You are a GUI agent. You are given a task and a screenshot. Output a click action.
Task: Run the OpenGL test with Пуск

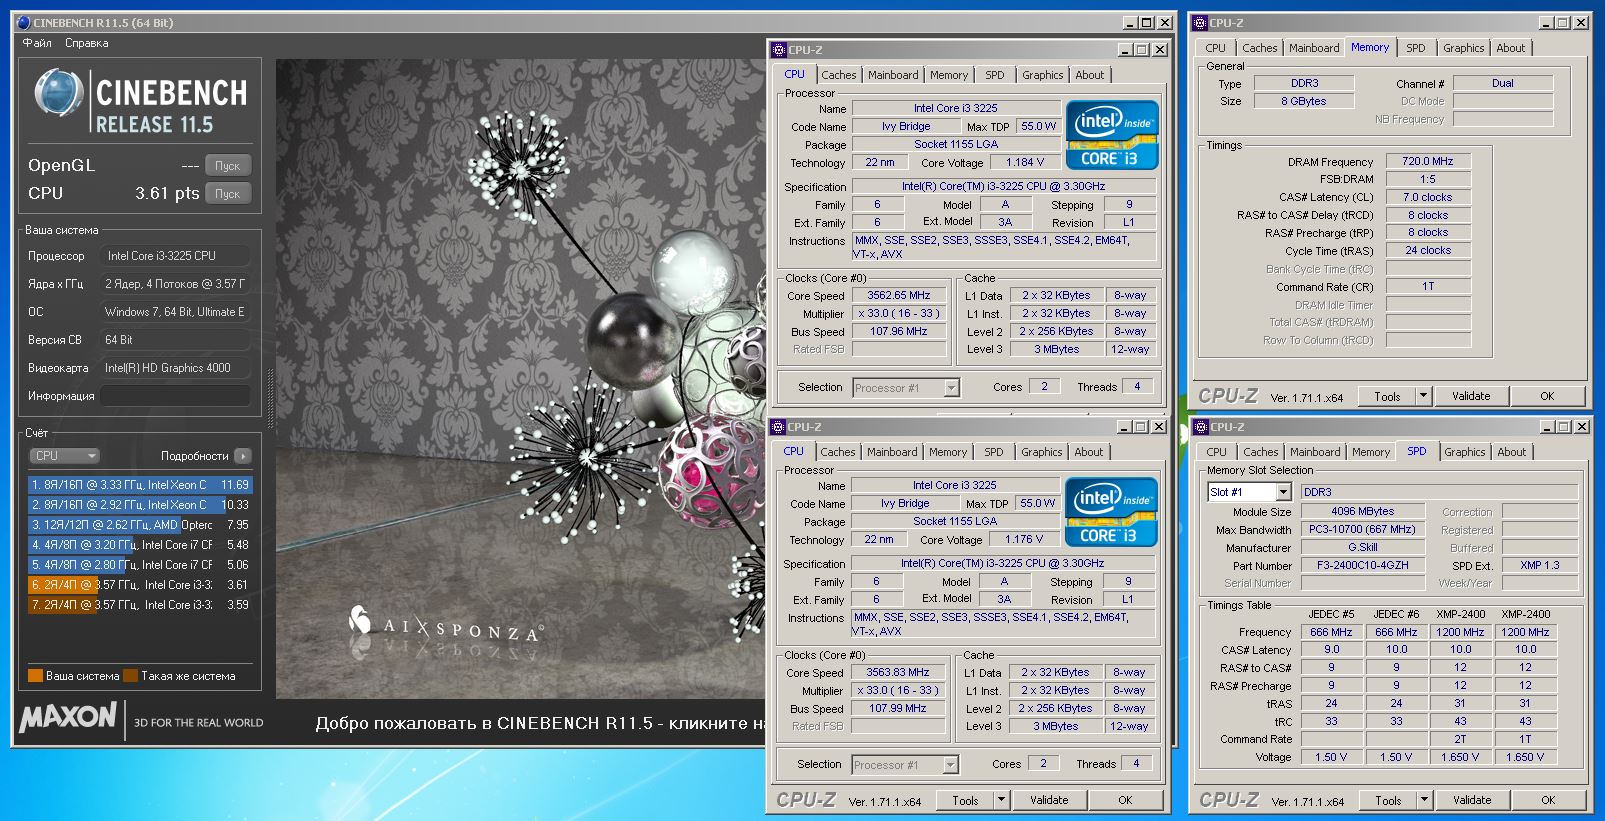point(228,166)
